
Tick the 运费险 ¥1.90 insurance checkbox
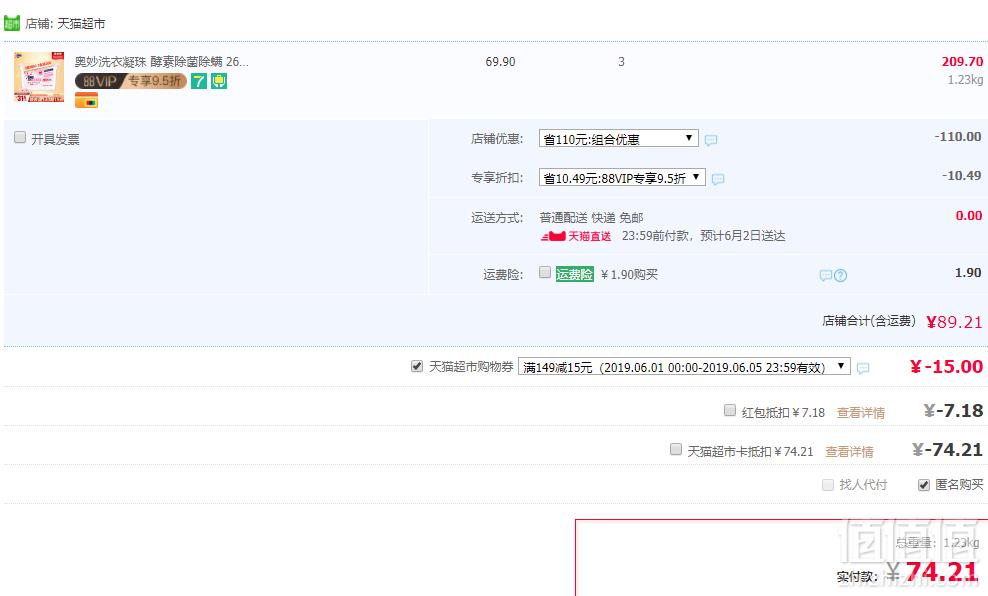coord(545,272)
